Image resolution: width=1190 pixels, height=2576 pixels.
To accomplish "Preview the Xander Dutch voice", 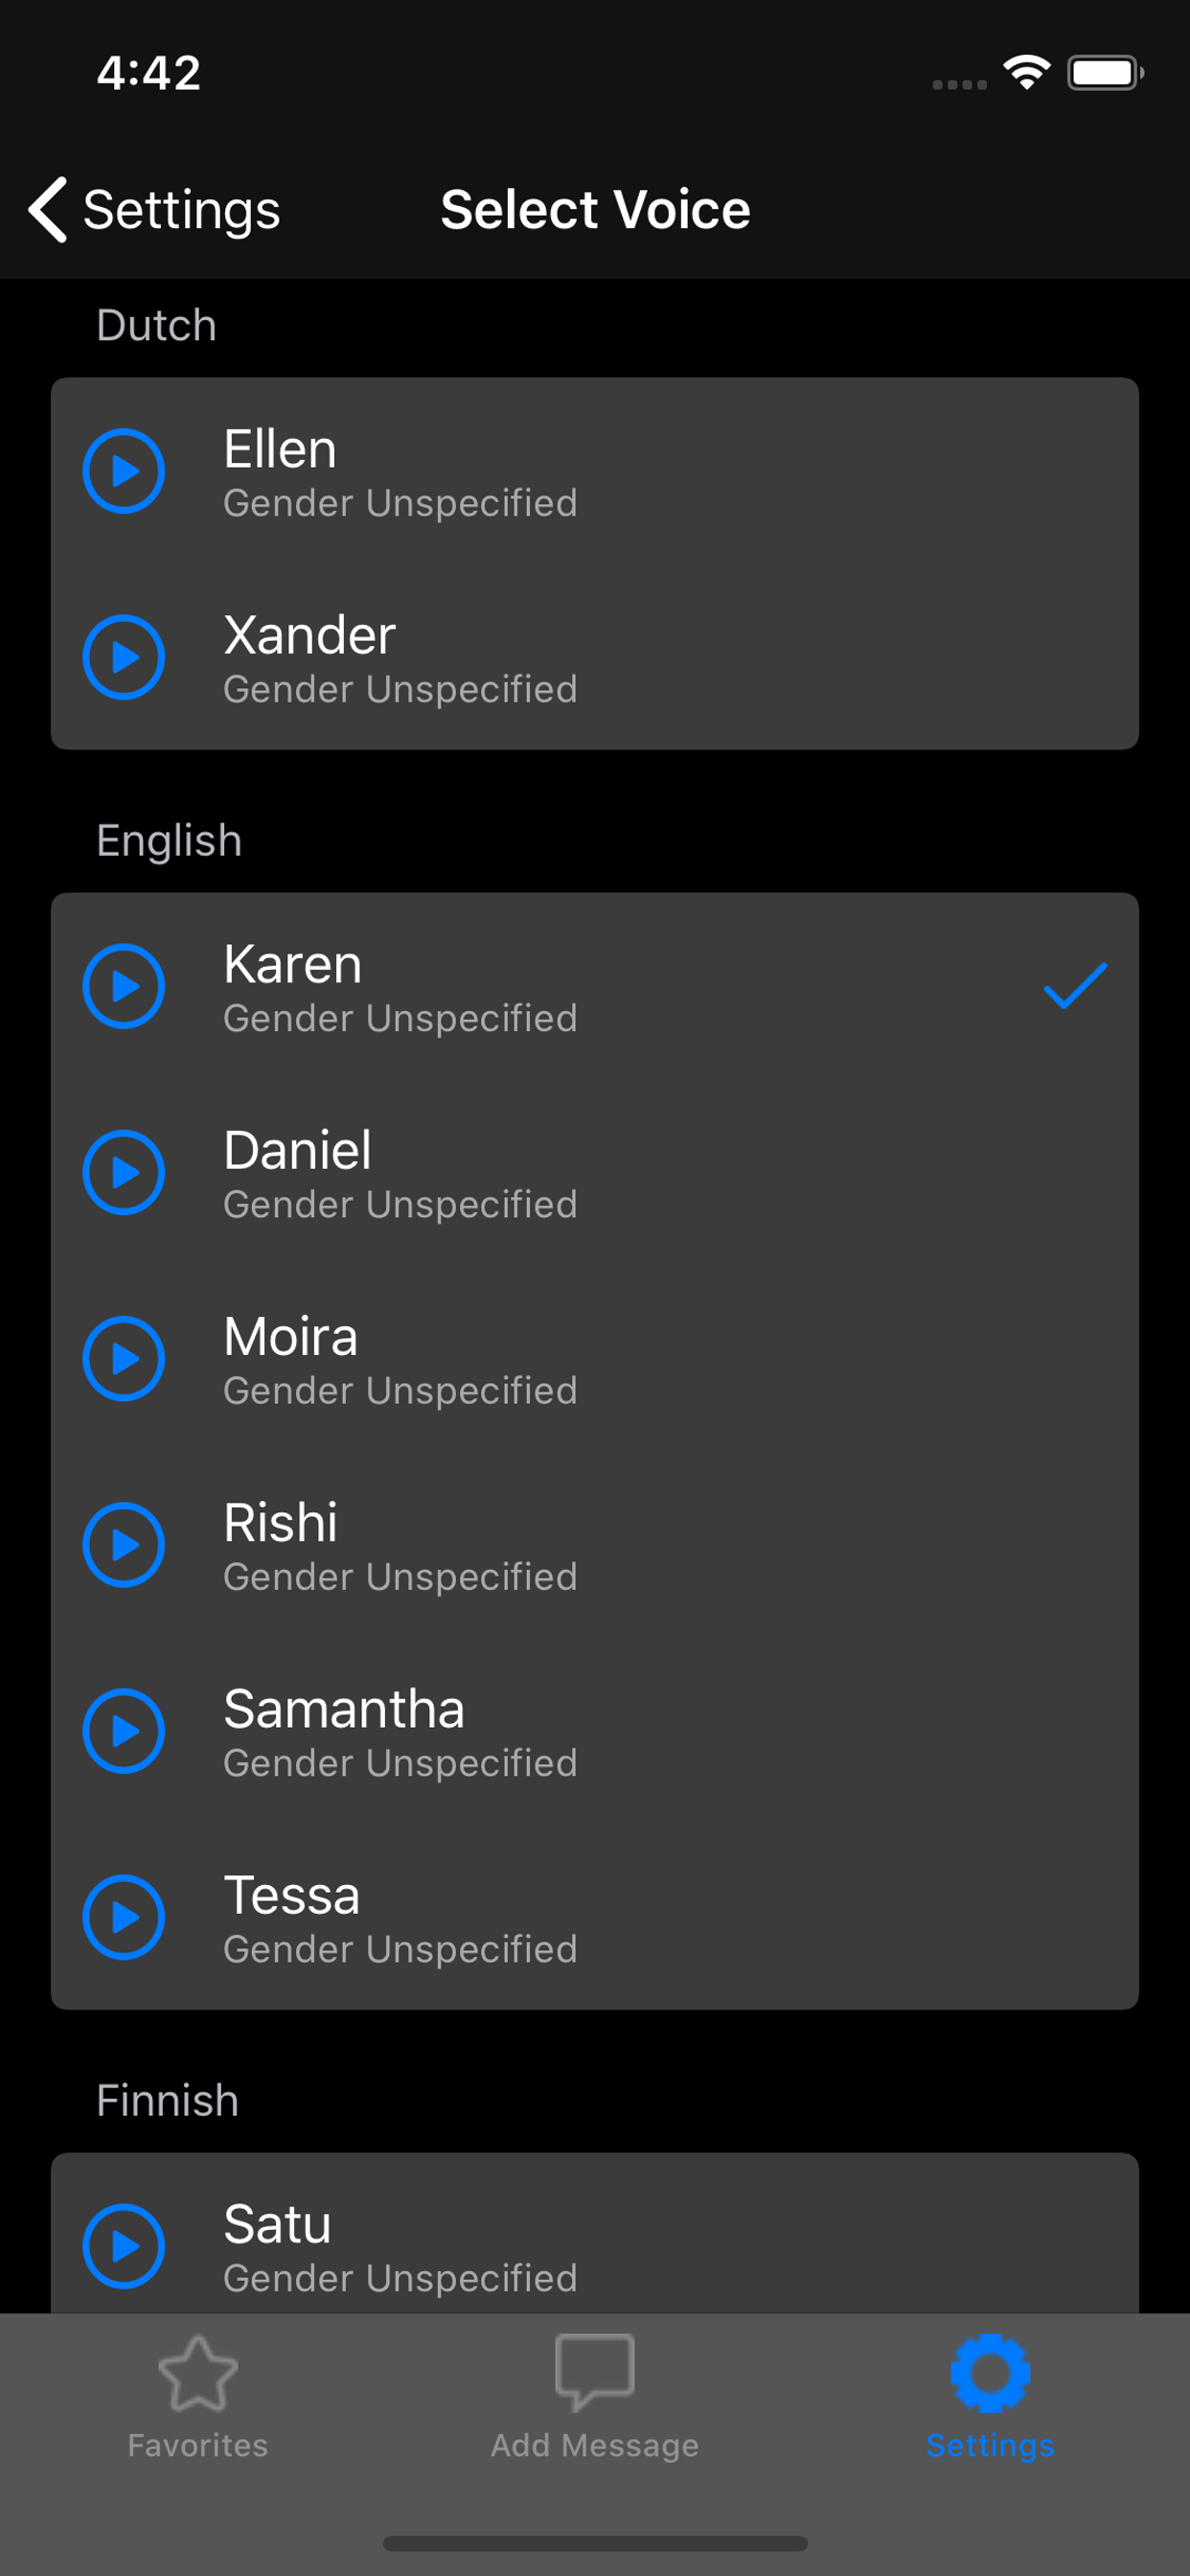I will 124,657.
